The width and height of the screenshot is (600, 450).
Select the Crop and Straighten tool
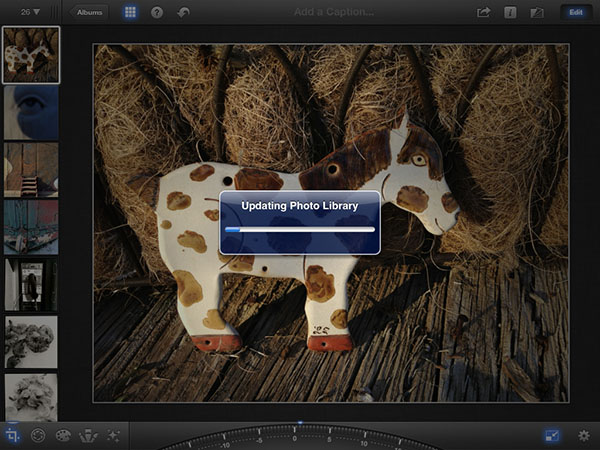coord(13,435)
